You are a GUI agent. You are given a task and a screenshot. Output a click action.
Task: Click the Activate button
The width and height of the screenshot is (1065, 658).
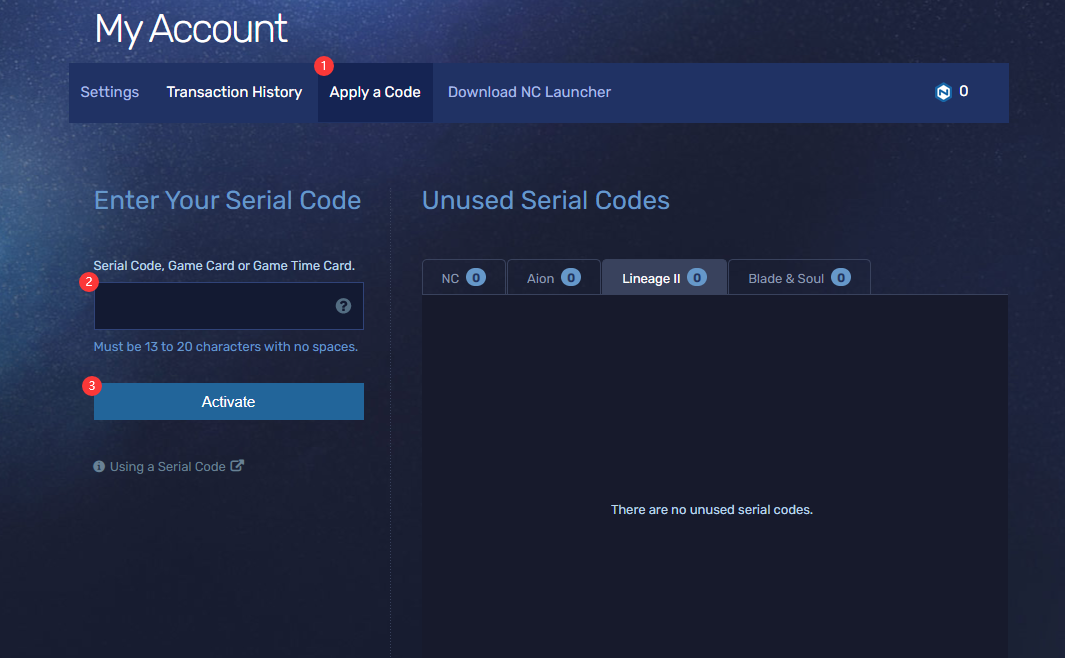pyautogui.click(x=229, y=401)
